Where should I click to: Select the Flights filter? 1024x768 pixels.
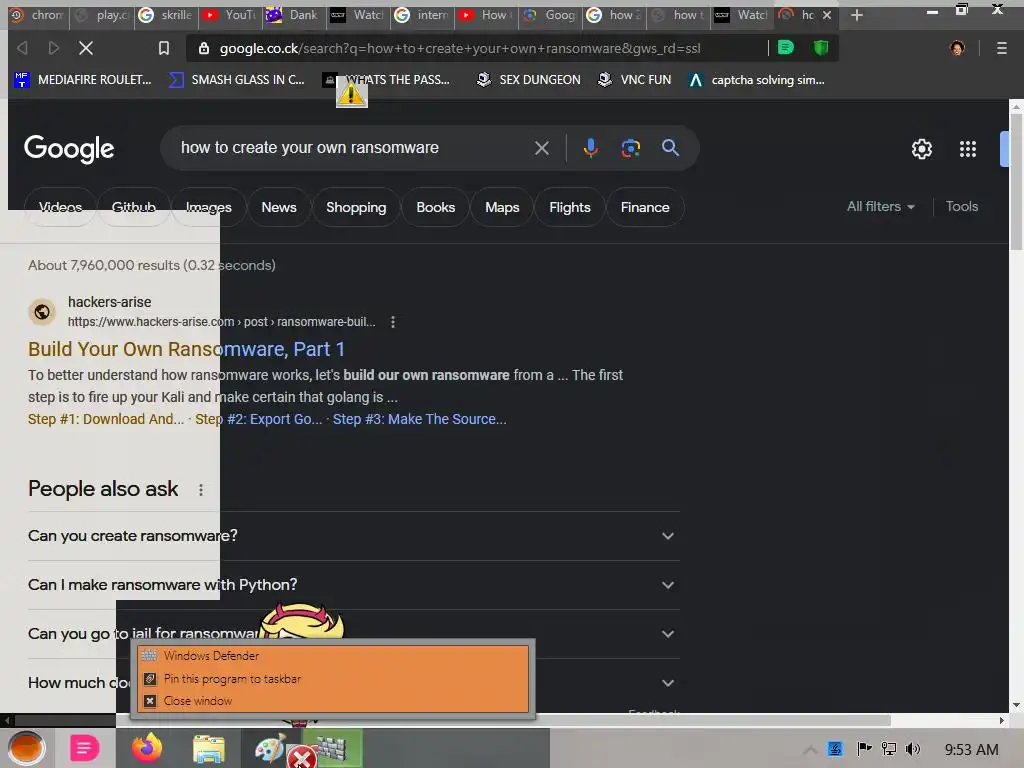coord(569,207)
